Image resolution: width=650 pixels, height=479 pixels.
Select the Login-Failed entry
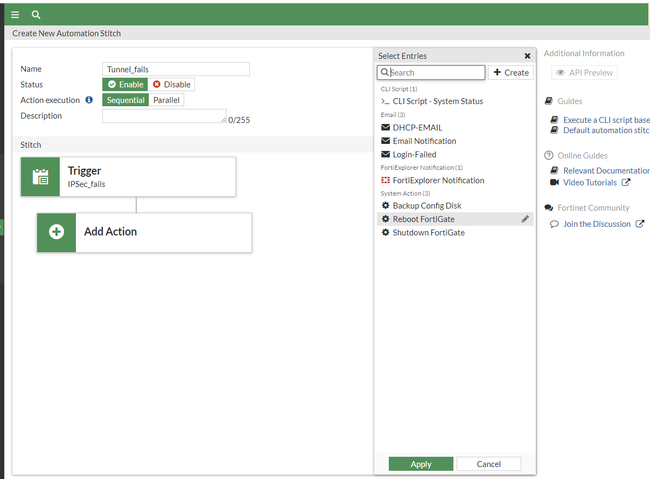455,154
